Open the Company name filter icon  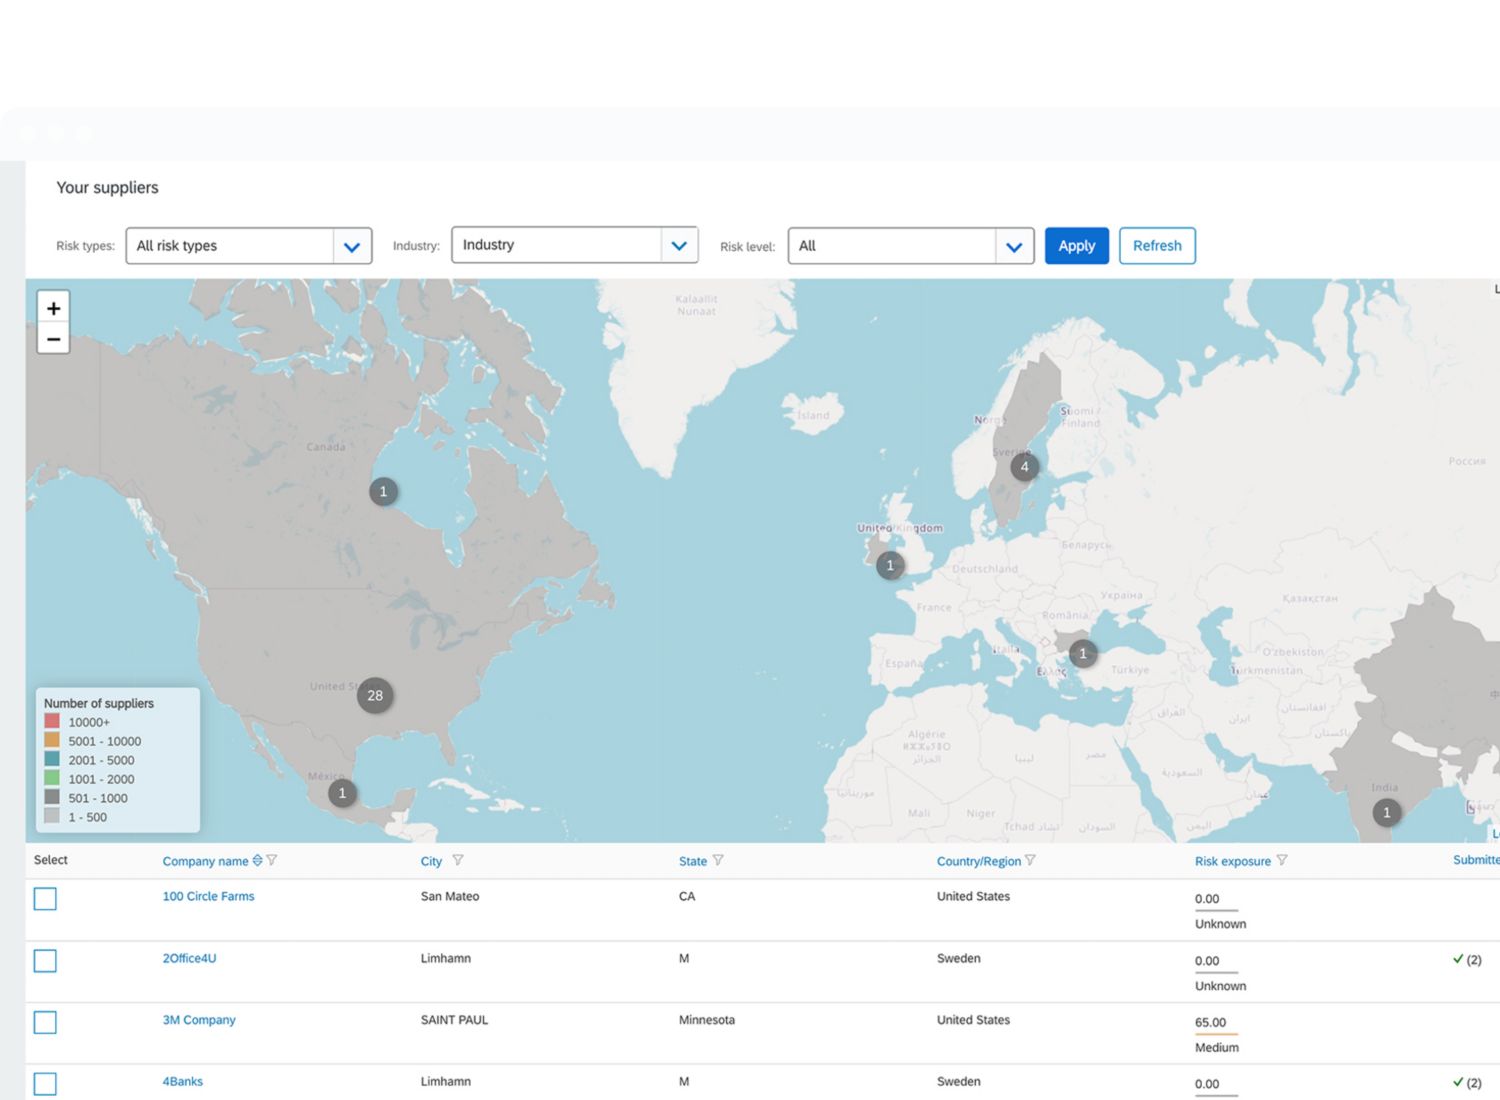coord(272,861)
